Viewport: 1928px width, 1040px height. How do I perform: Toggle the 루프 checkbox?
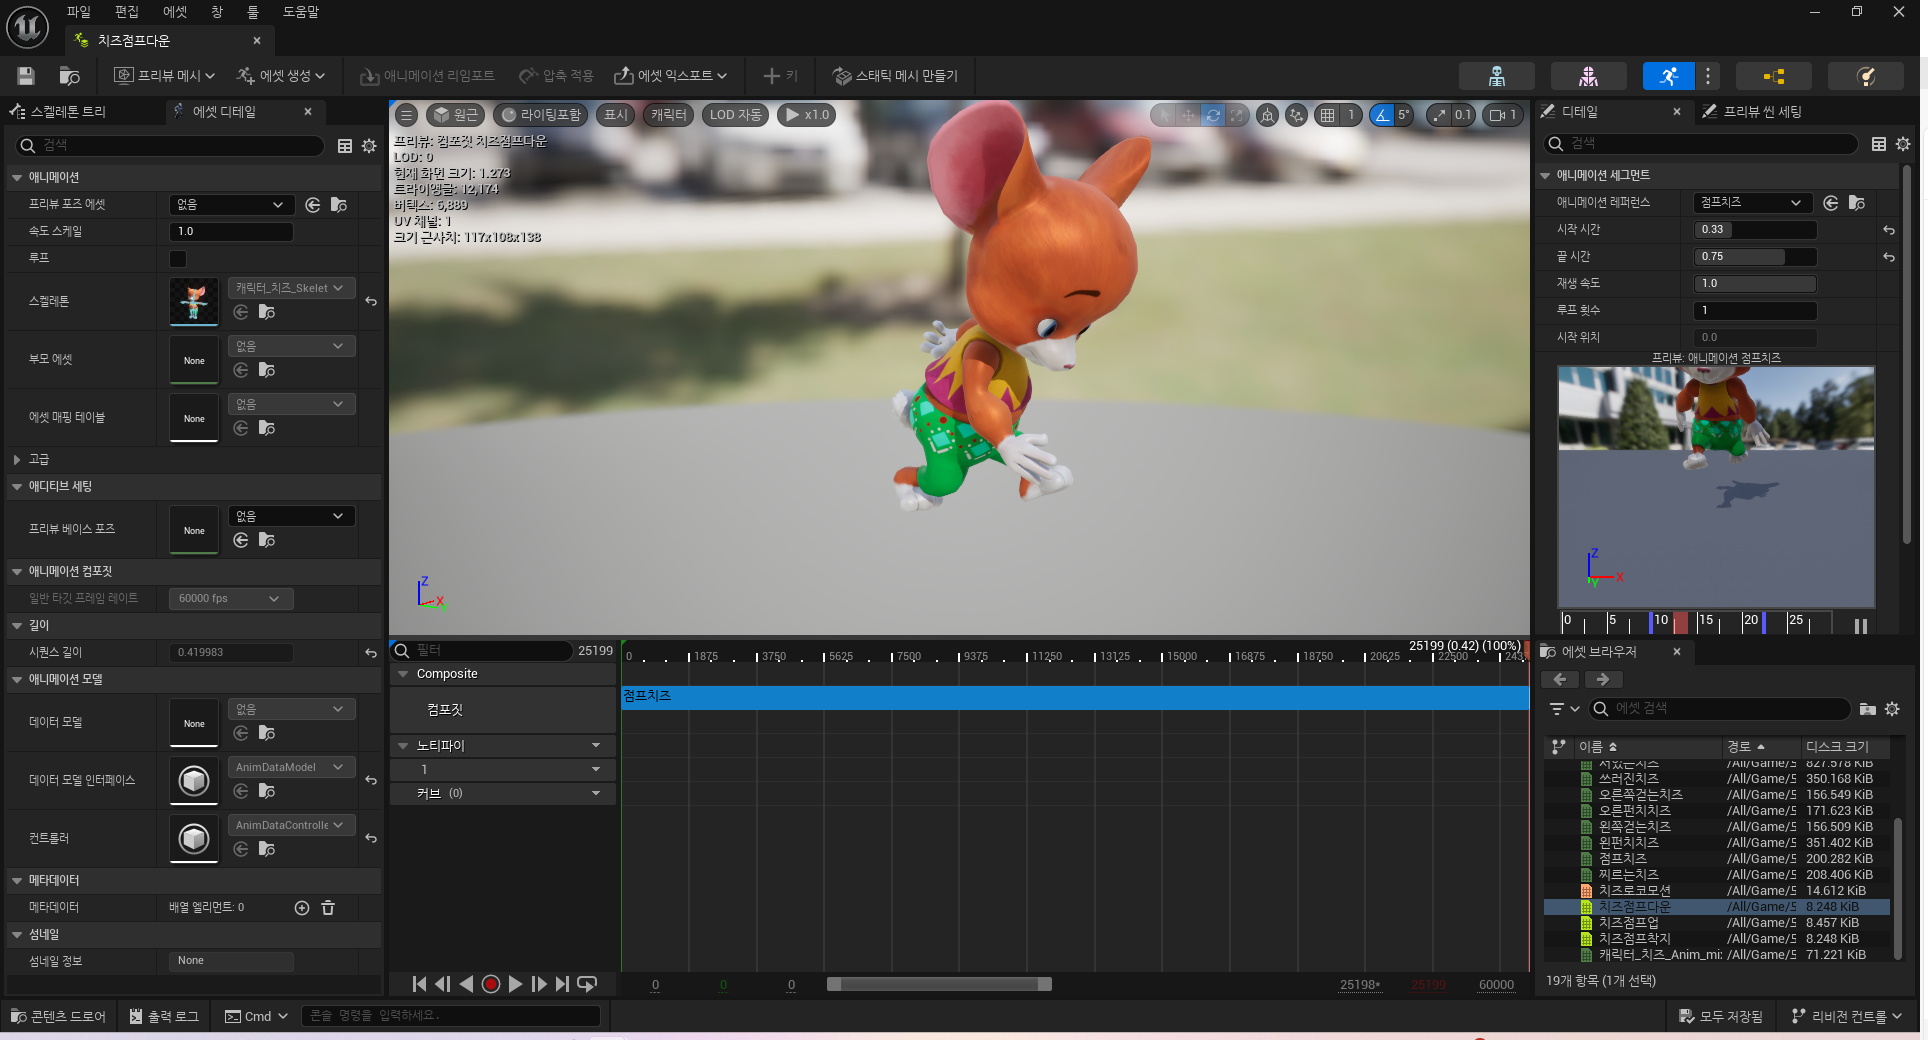pyautogui.click(x=178, y=259)
